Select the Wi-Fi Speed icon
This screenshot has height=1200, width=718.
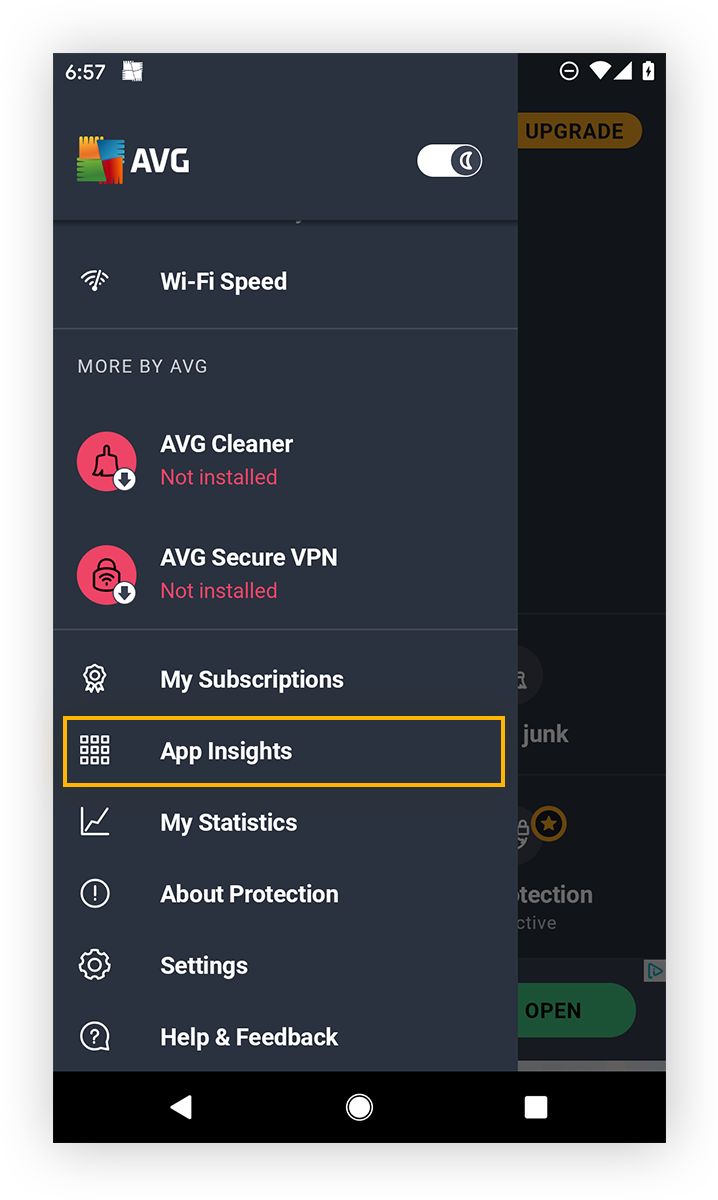[94, 280]
